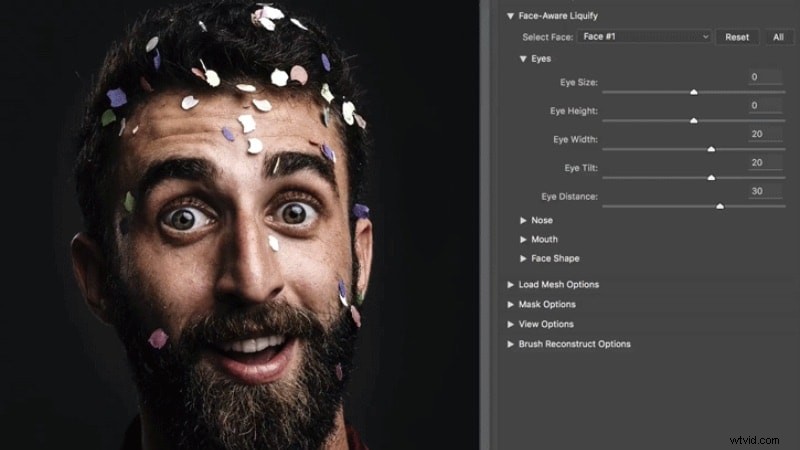Collapse the Face-Aware Liquify section
Viewport: 800px width, 450px height.
coord(510,16)
